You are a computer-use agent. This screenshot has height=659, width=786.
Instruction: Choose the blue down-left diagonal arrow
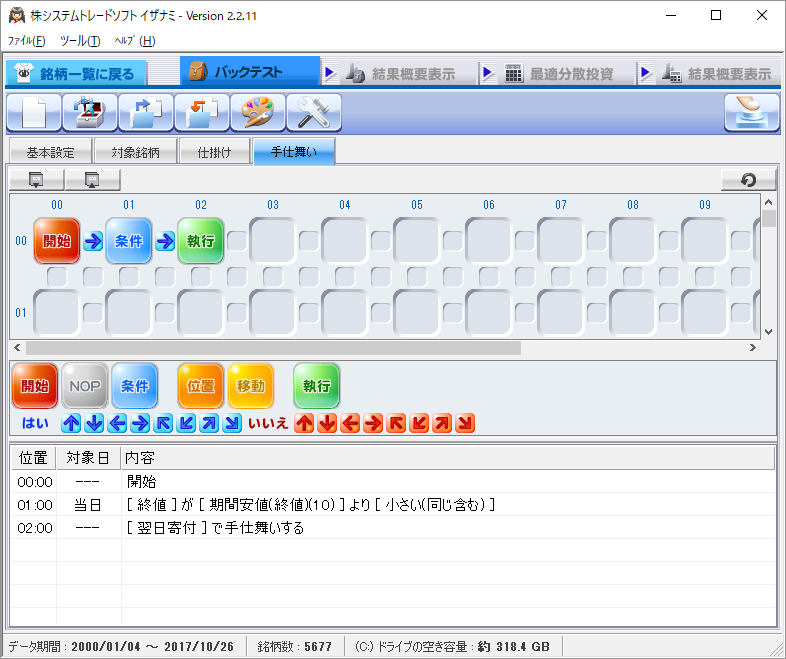(x=186, y=423)
